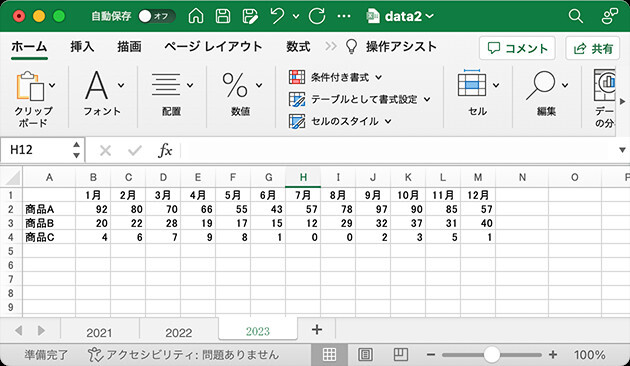The image size is (630, 366).
Task: Open the Undo history dropdown arrow
Action: click(296, 16)
